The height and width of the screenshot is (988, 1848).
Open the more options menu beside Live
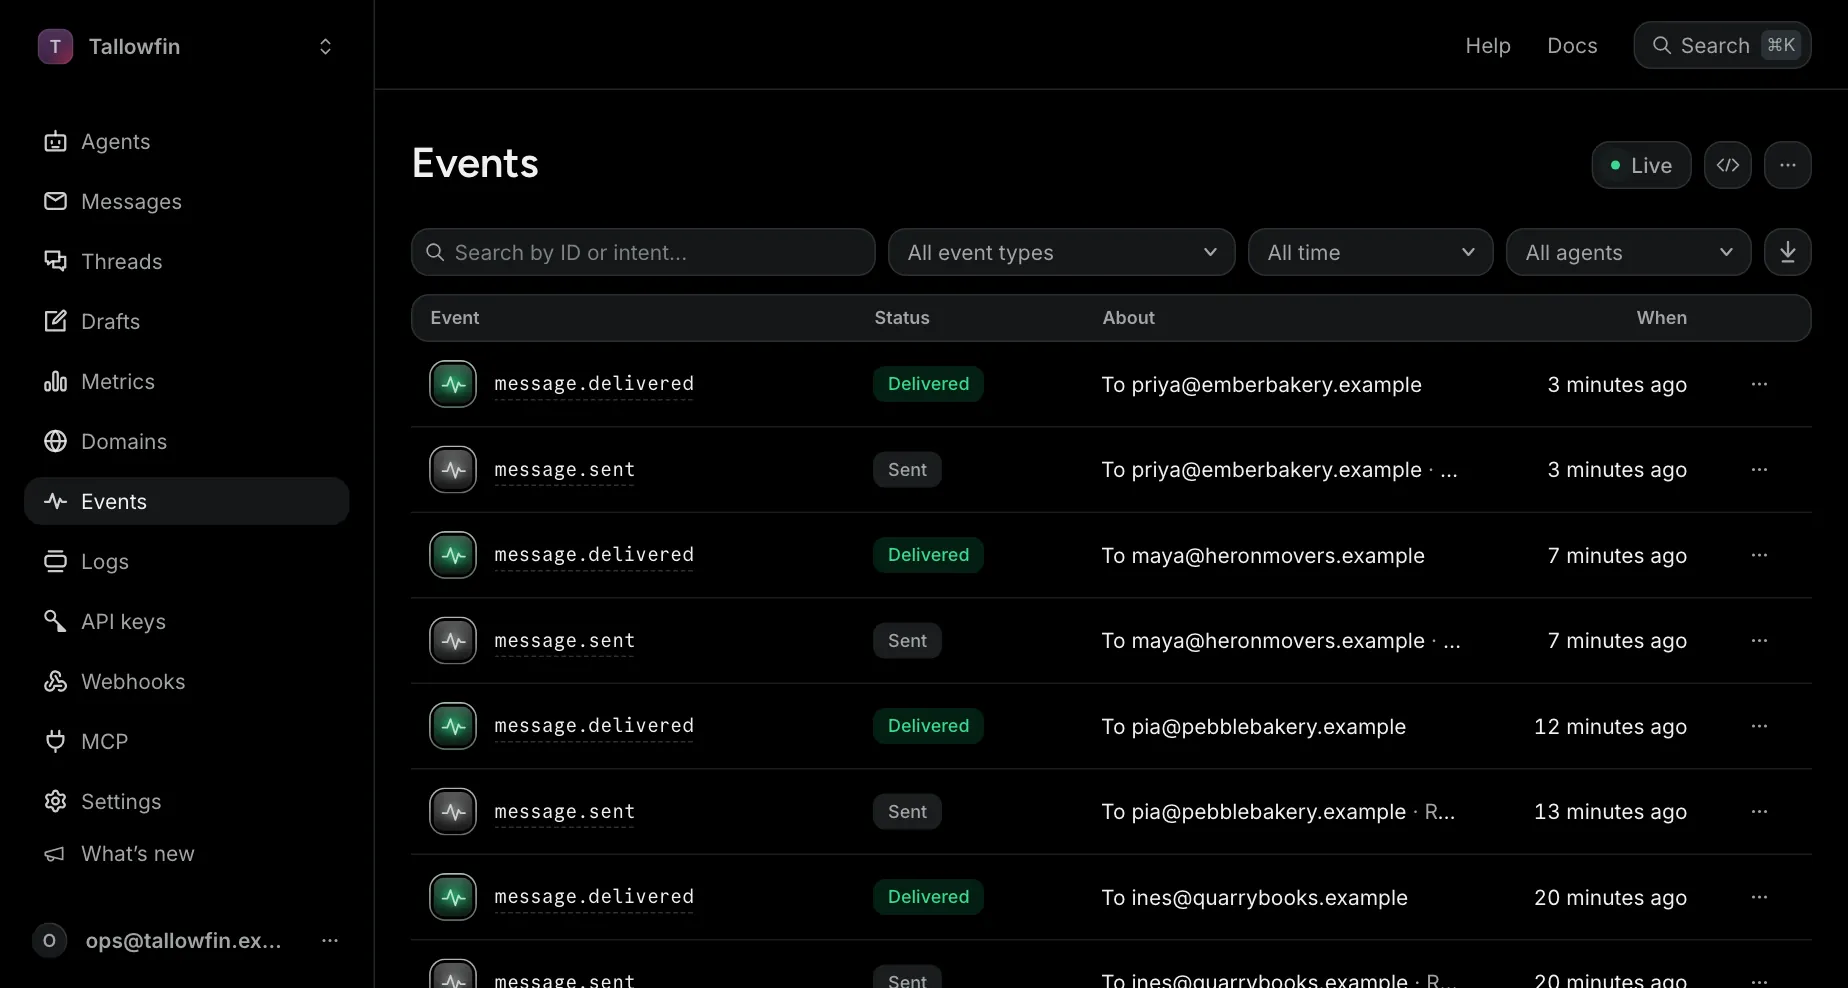[1788, 166]
